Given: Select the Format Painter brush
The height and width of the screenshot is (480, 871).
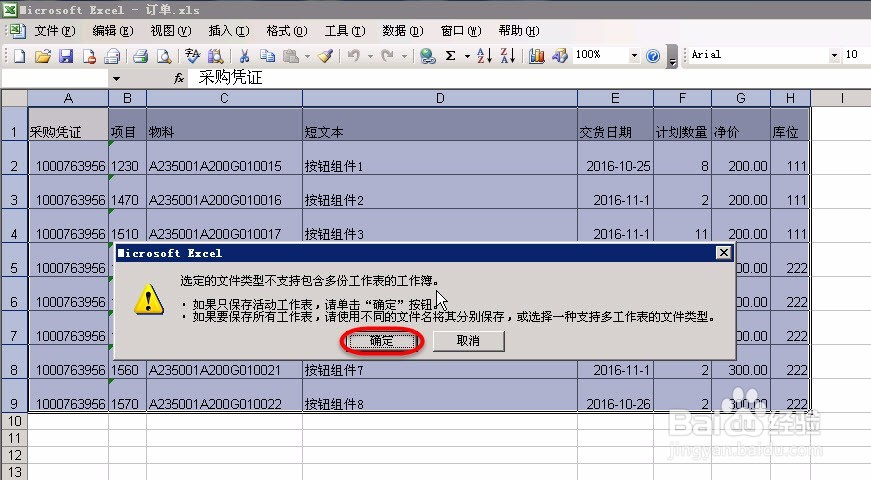Looking at the screenshot, I should [x=326, y=56].
